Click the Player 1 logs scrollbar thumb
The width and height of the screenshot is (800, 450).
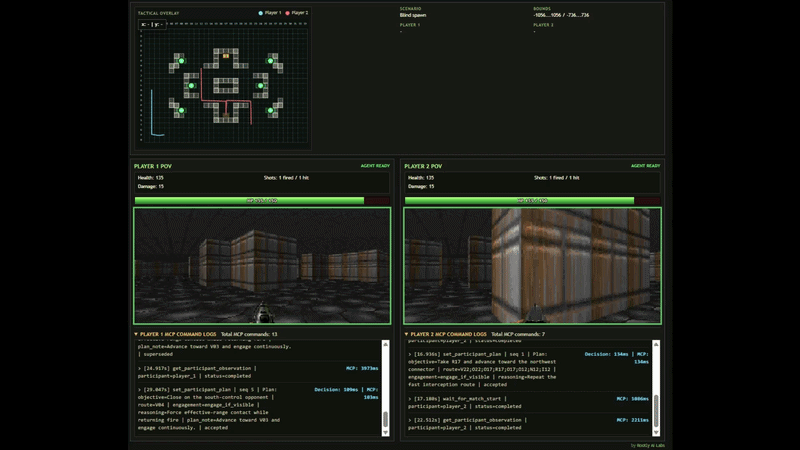pos(385,419)
